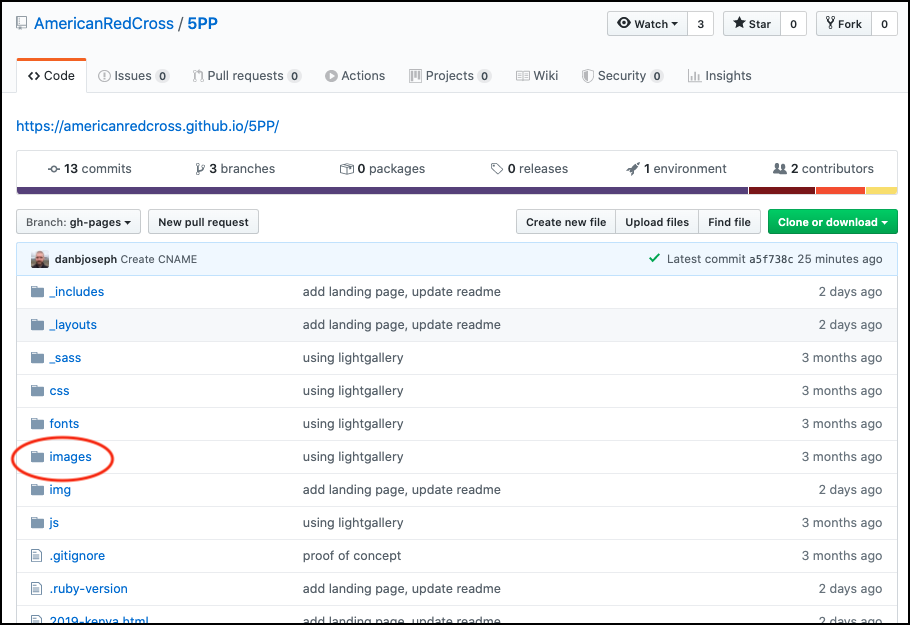The image size is (910, 625).
Task: Click the _includes folder icon
Action: [38, 291]
